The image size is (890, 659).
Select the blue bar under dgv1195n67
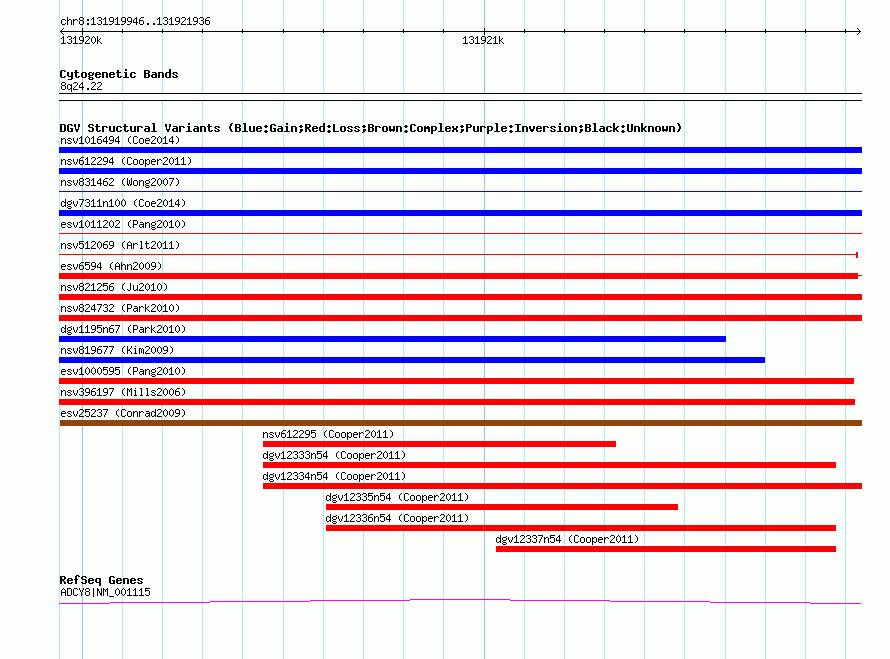pyautogui.click(x=392, y=339)
